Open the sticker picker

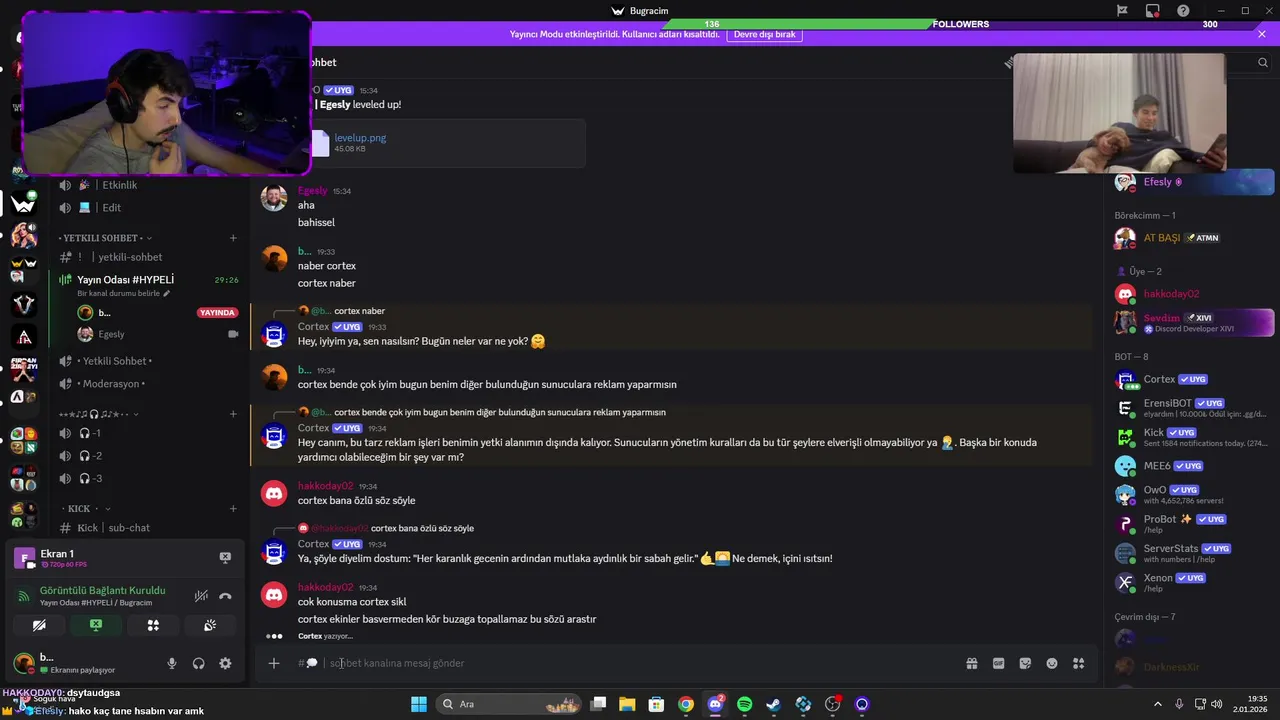pos(1025,663)
